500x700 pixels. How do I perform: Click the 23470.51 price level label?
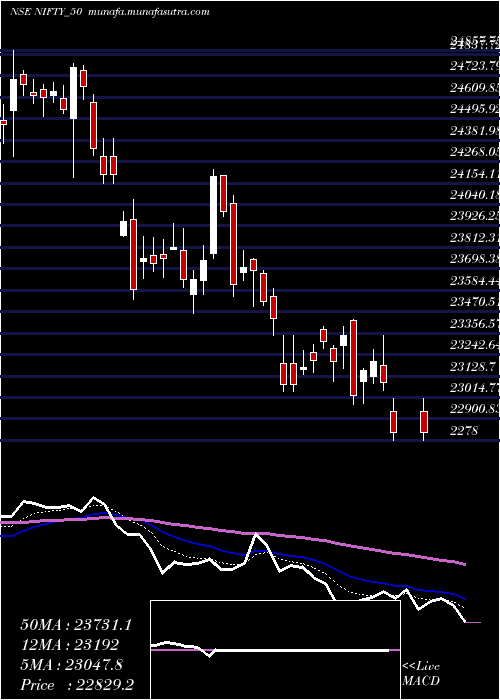475,302
